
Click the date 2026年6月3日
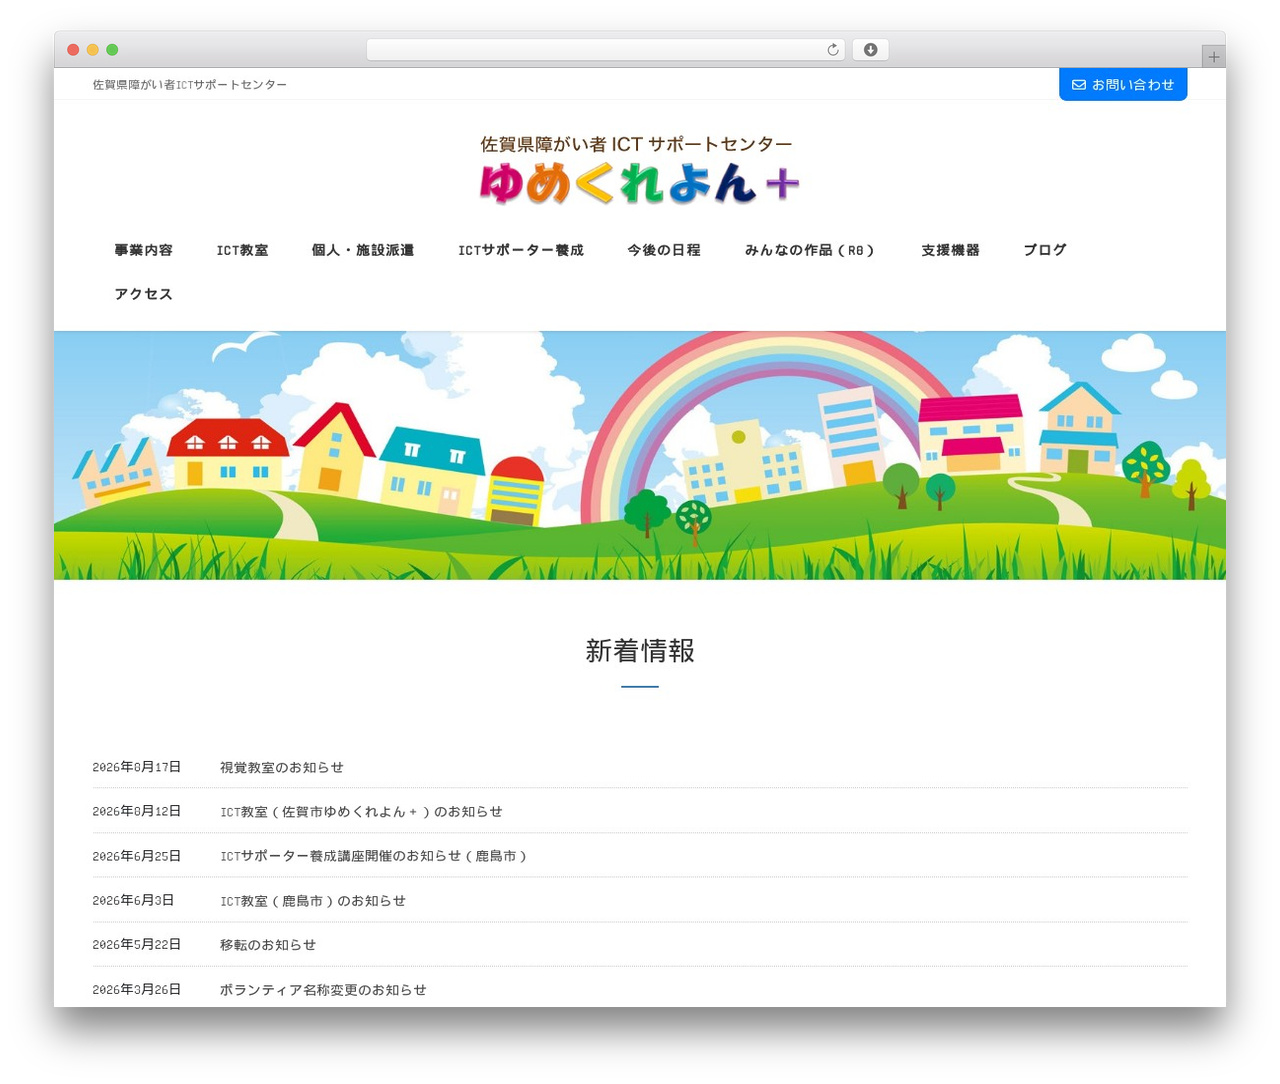133,901
